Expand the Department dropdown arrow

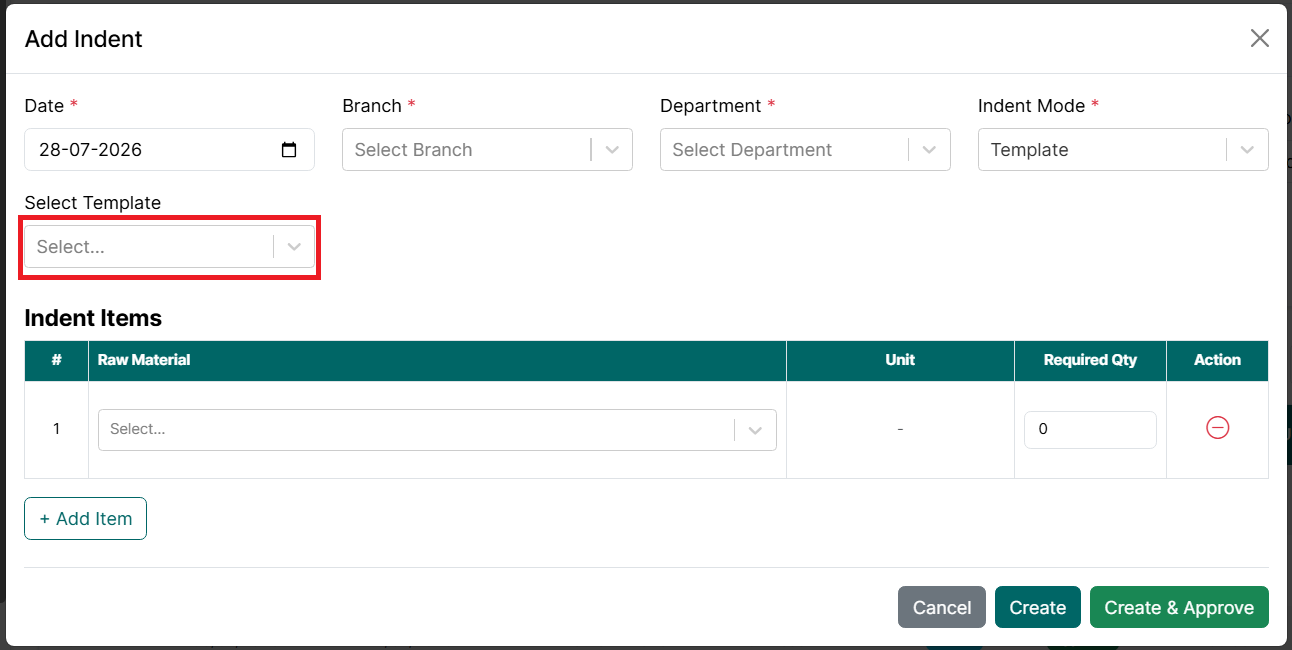click(x=930, y=150)
